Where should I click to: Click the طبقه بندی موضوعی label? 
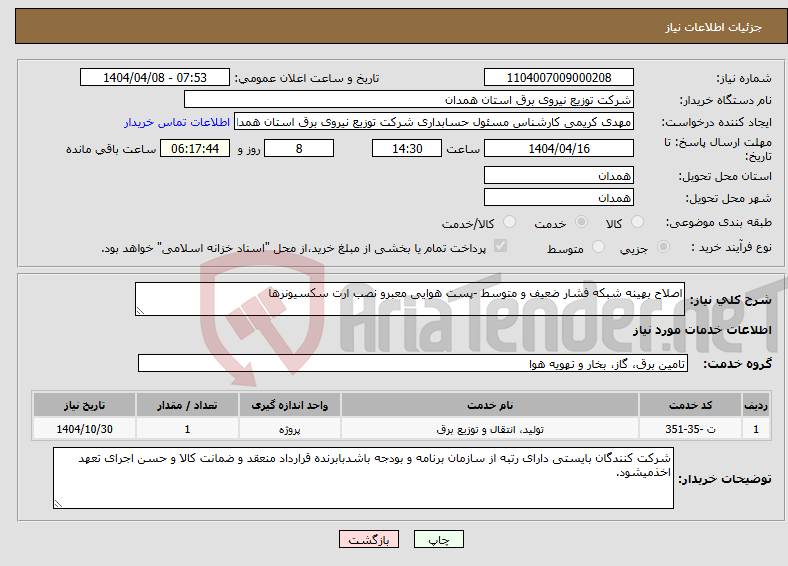719,222
